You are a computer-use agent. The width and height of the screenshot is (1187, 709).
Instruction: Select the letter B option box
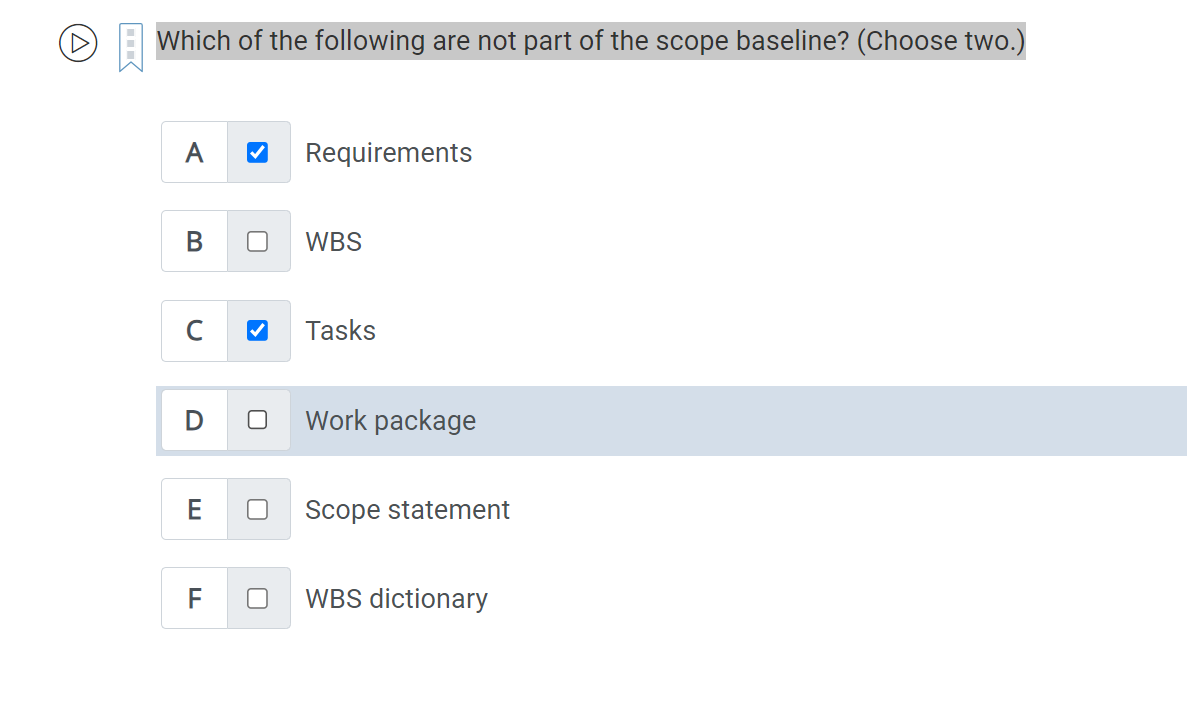tap(195, 241)
